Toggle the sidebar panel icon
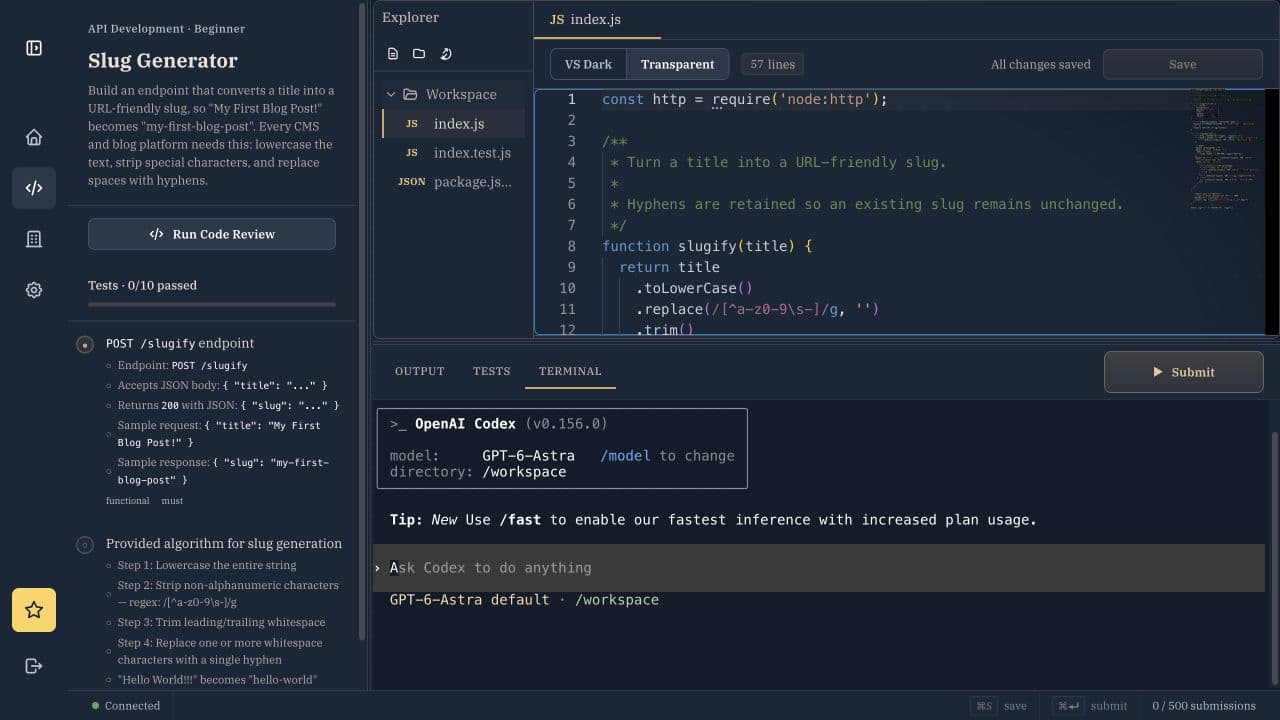The image size is (1280, 720). click(x=34, y=48)
